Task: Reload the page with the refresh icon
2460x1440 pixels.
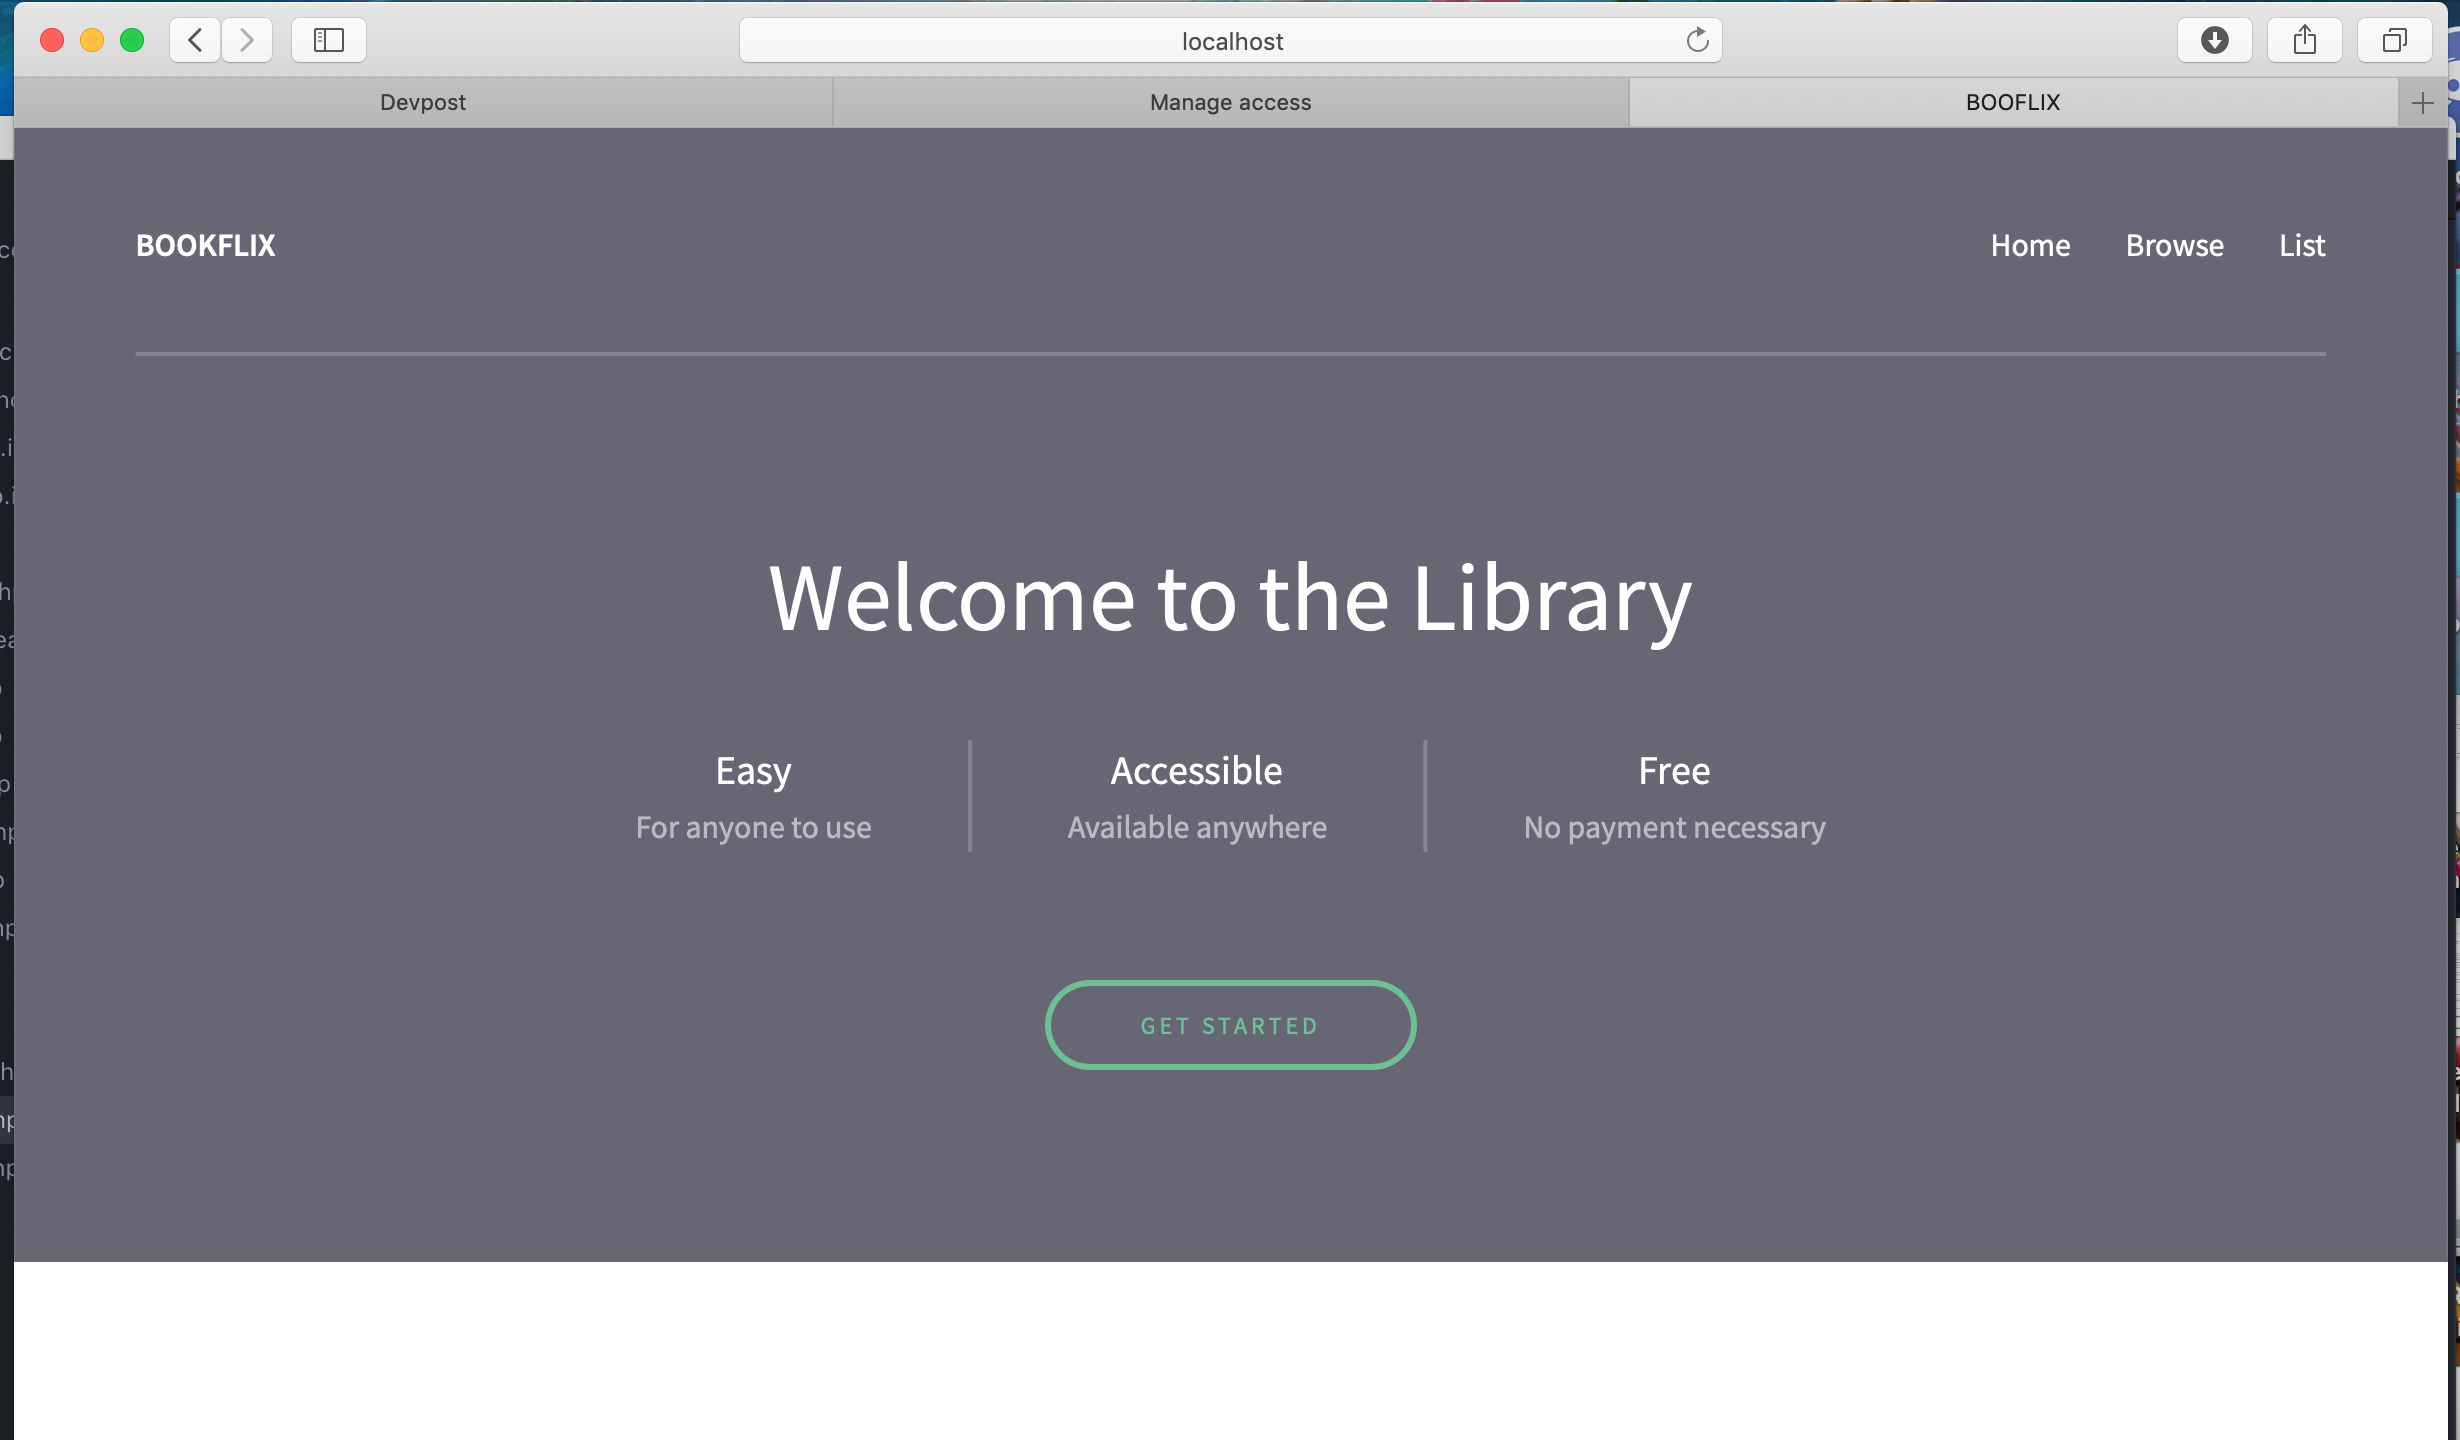Action: 1697,40
